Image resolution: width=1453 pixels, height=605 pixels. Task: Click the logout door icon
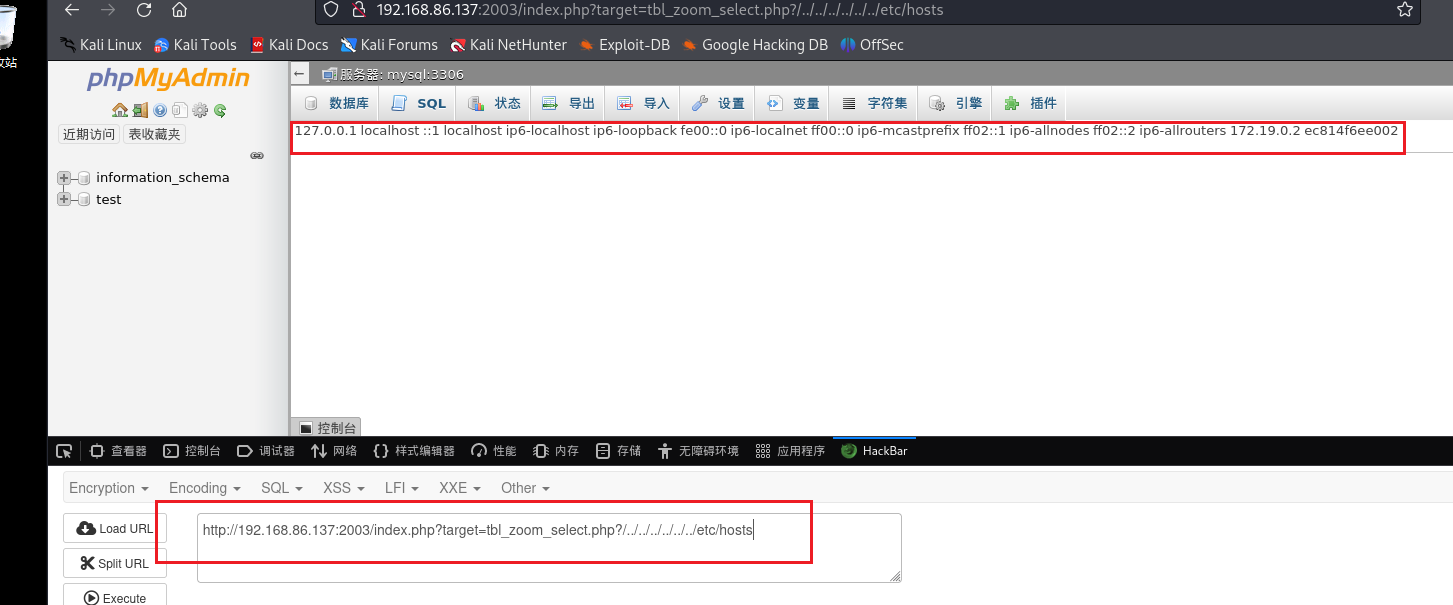140,110
